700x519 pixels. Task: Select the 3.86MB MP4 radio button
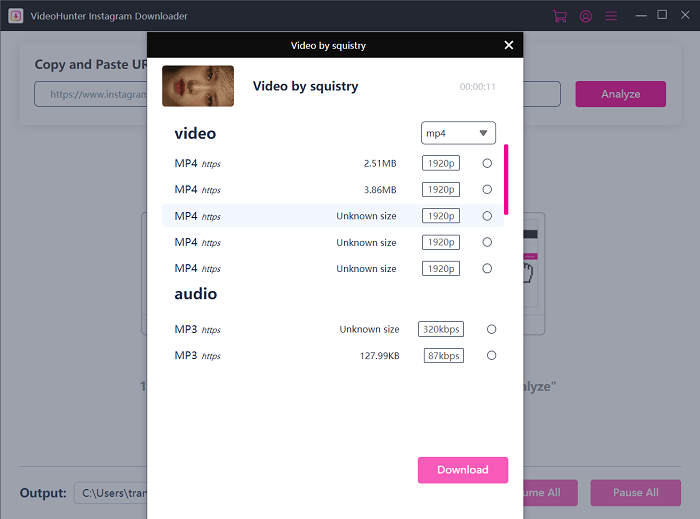click(x=487, y=190)
